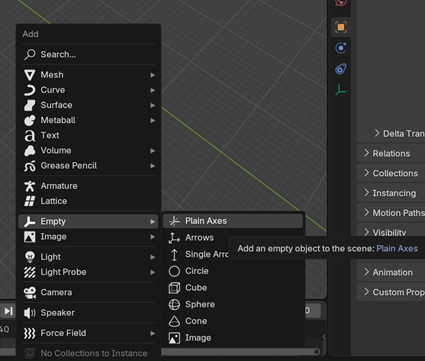Screen dimensions: 425x361
Task: Click the Metaball icon
Action: pyautogui.click(x=30, y=120)
